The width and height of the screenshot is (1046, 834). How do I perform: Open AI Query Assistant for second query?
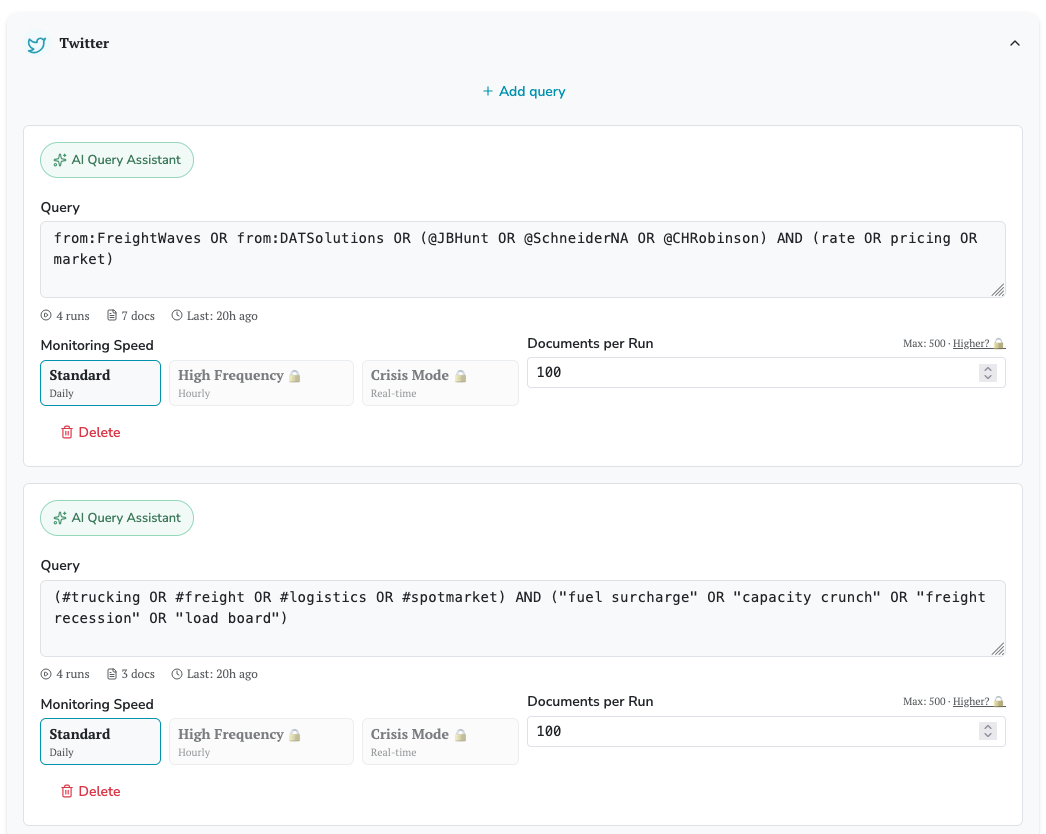click(117, 518)
